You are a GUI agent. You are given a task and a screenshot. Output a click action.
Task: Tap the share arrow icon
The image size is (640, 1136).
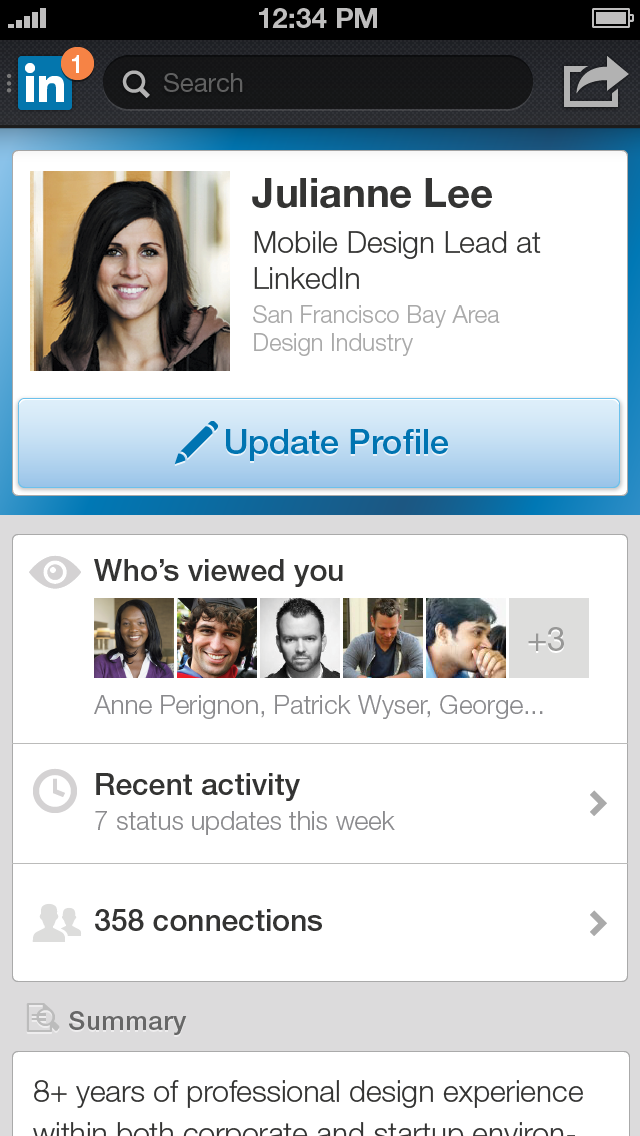[x=596, y=82]
